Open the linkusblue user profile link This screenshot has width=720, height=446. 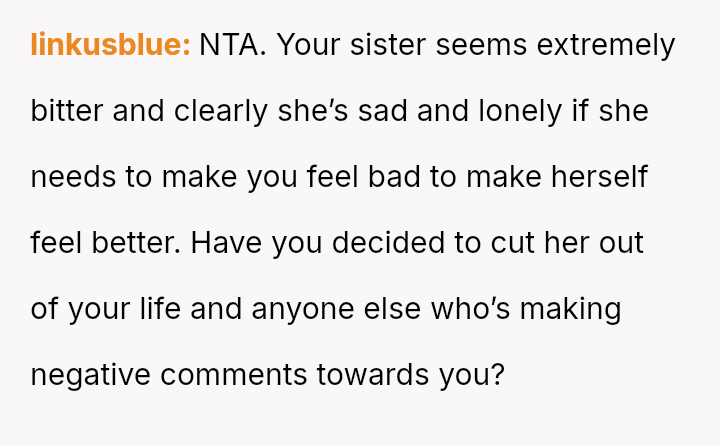(110, 45)
